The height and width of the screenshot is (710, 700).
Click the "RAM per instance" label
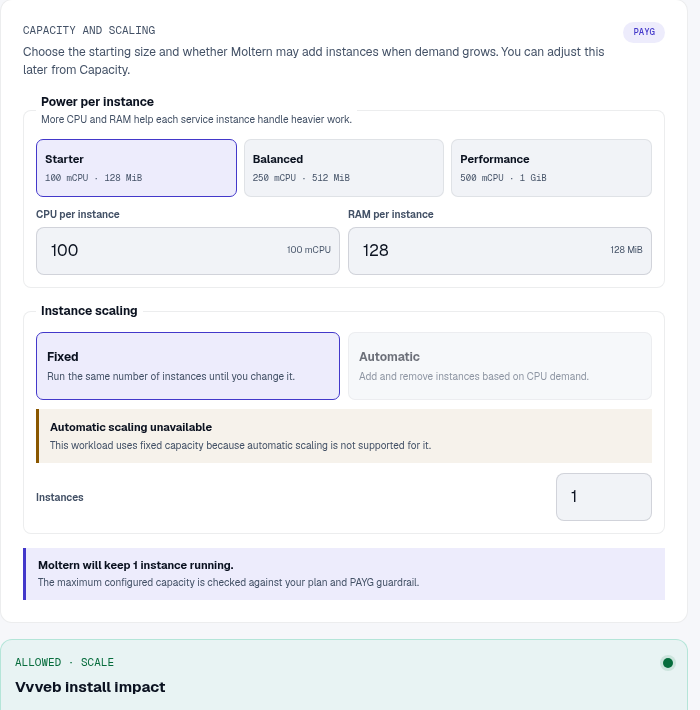(x=391, y=214)
